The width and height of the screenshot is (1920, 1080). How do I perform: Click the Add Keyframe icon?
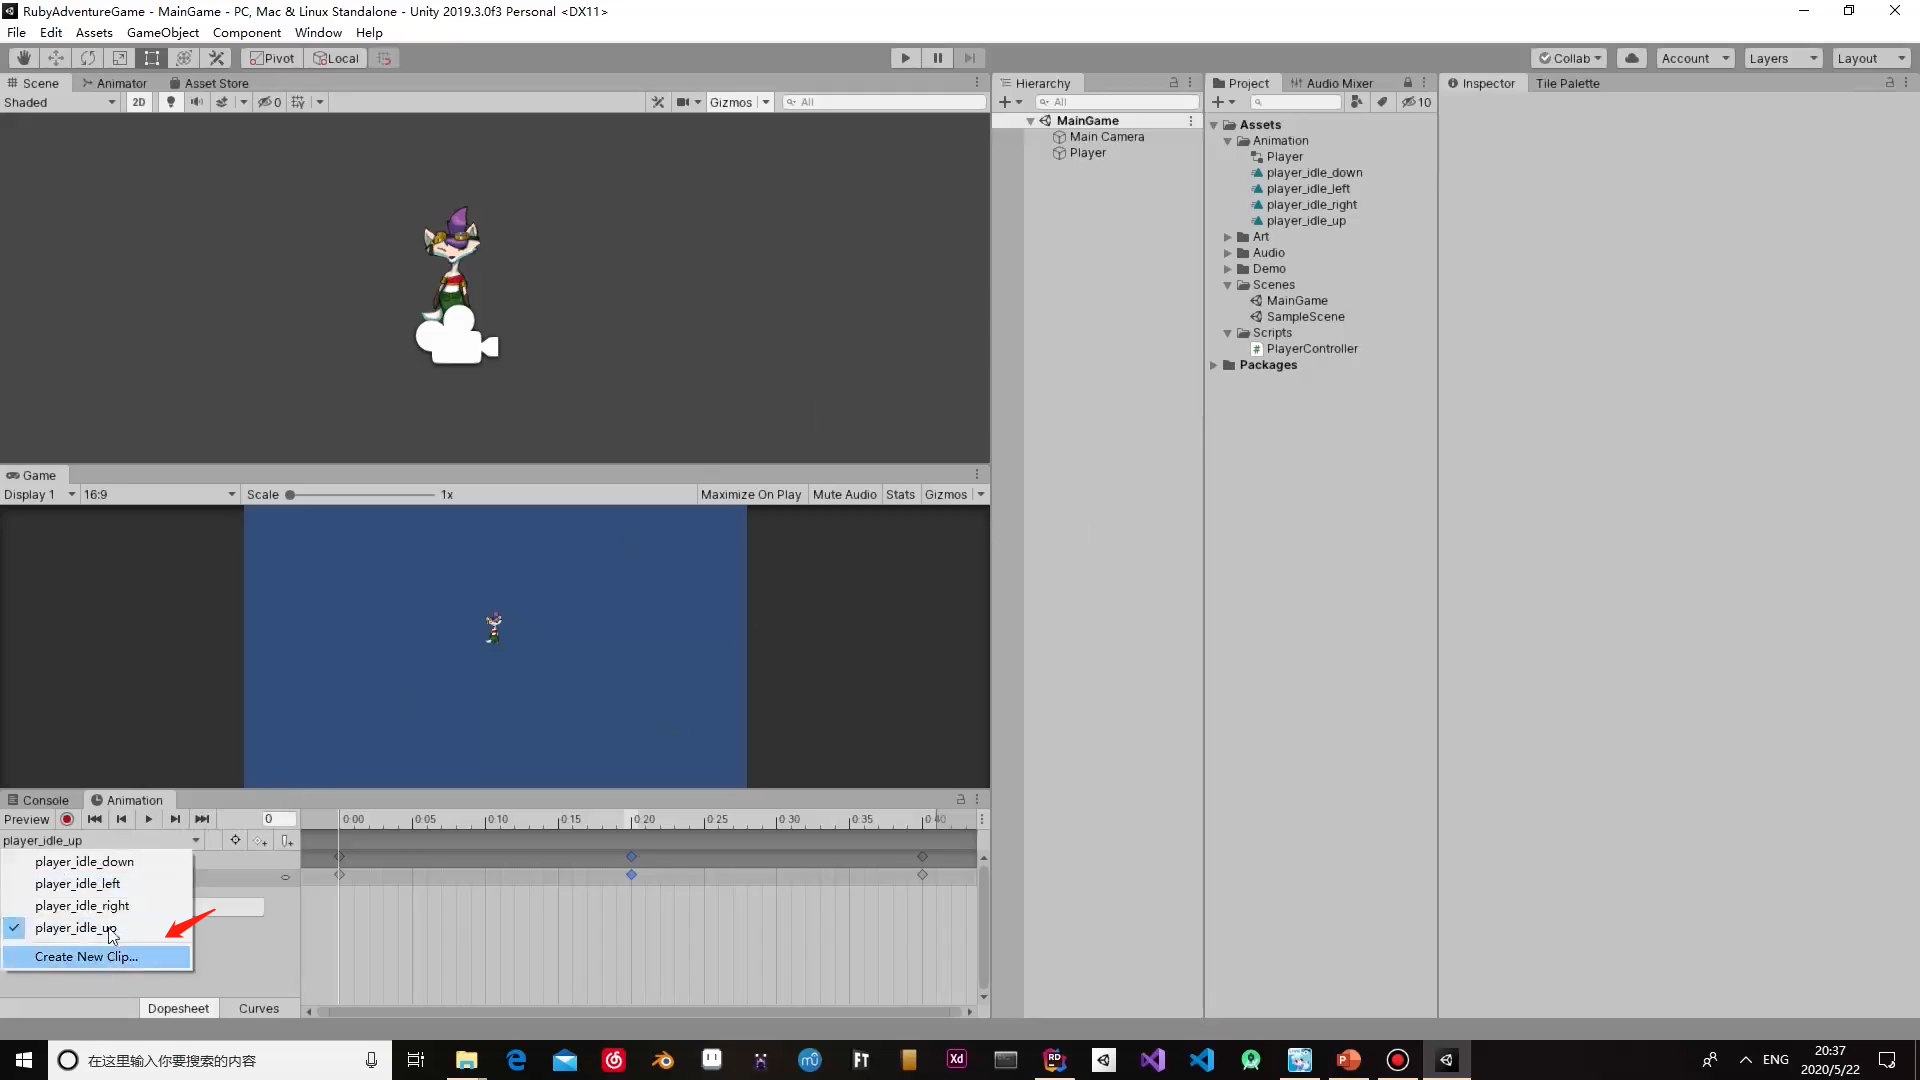click(261, 841)
